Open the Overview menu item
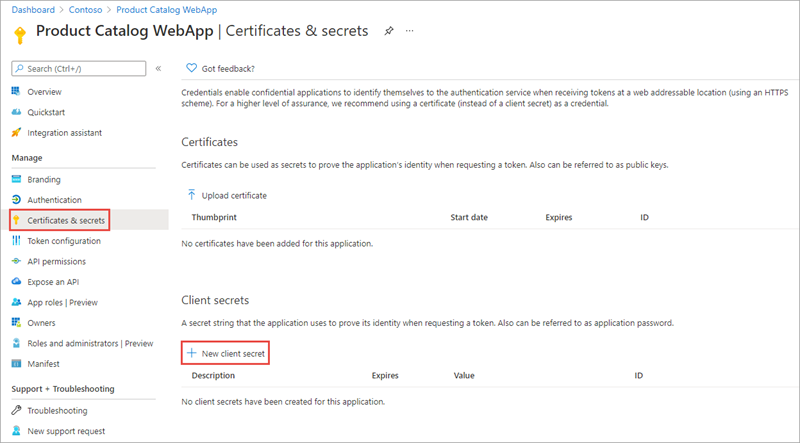The image size is (800, 443). click(x=44, y=92)
